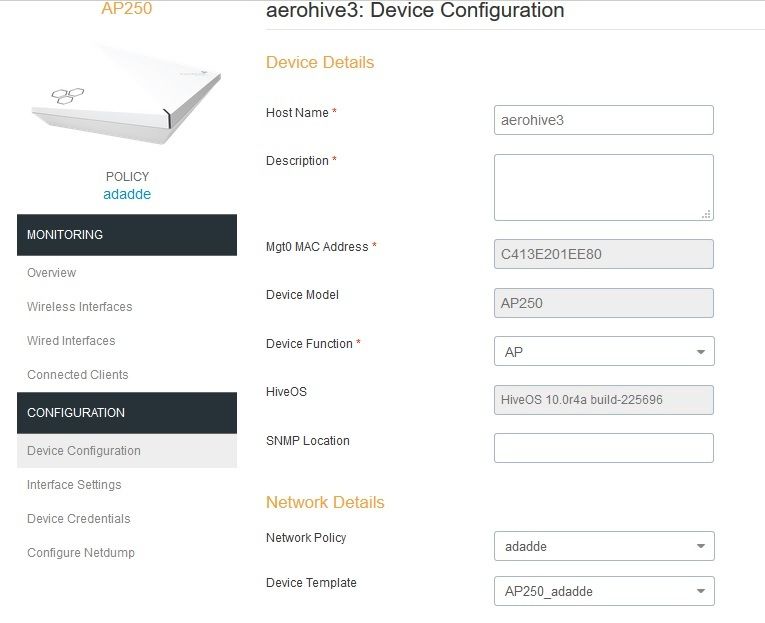Click the HiveOS version field

point(603,400)
